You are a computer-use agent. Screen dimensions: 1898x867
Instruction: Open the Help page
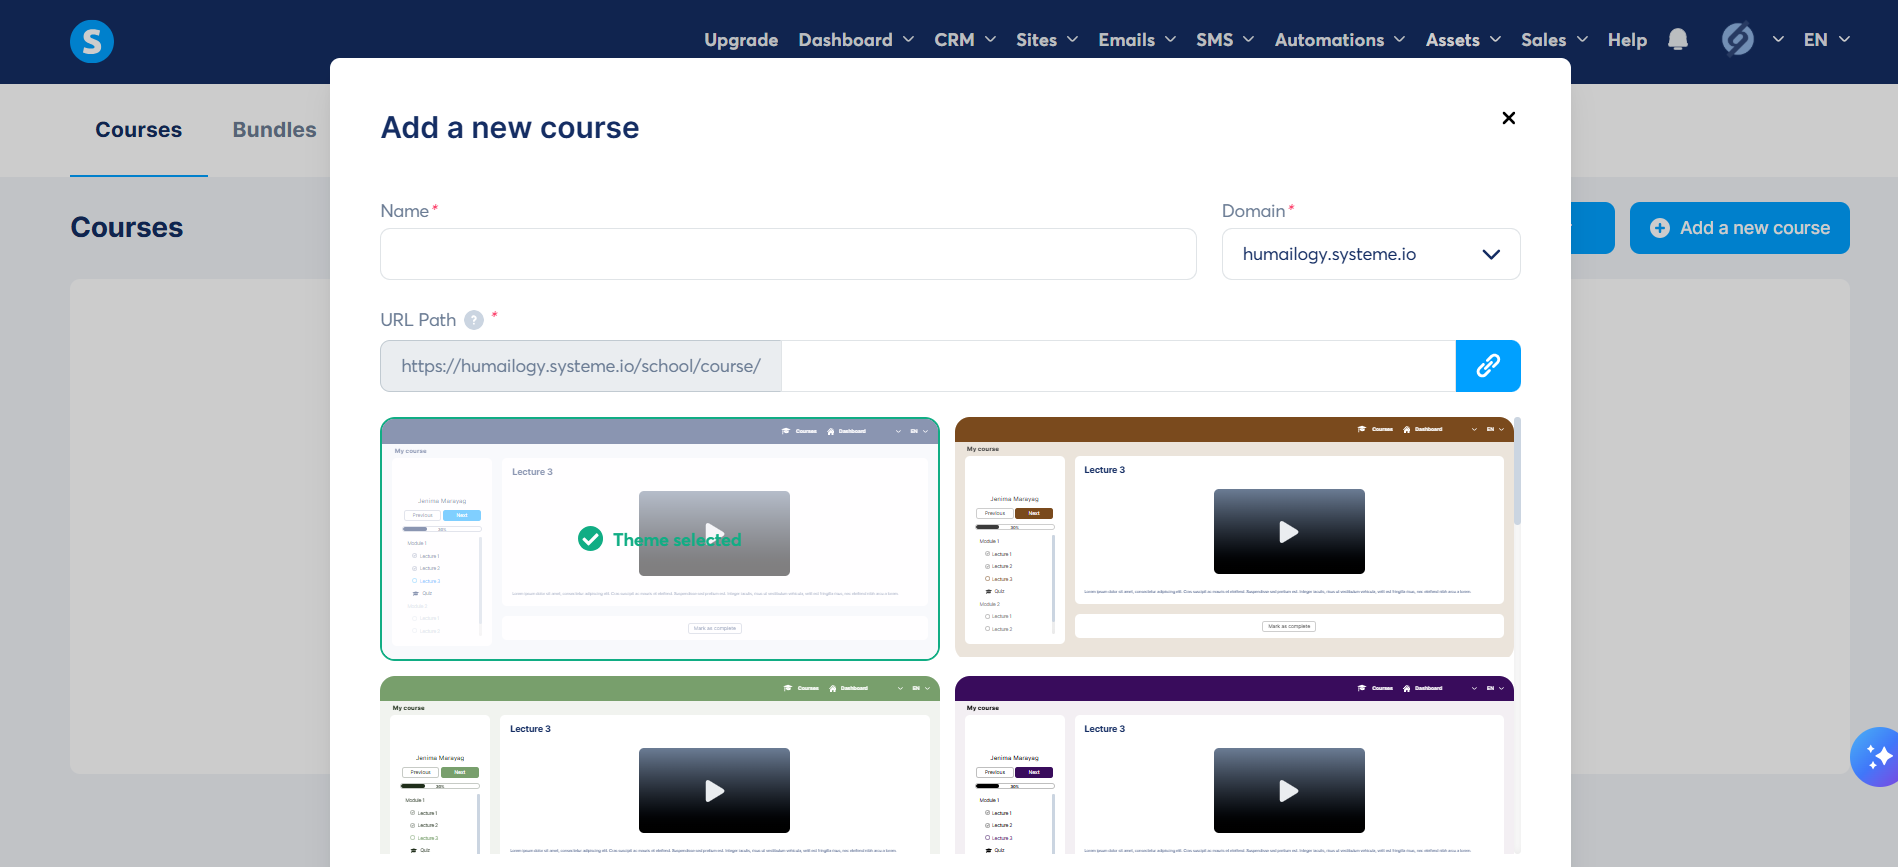click(x=1627, y=40)
